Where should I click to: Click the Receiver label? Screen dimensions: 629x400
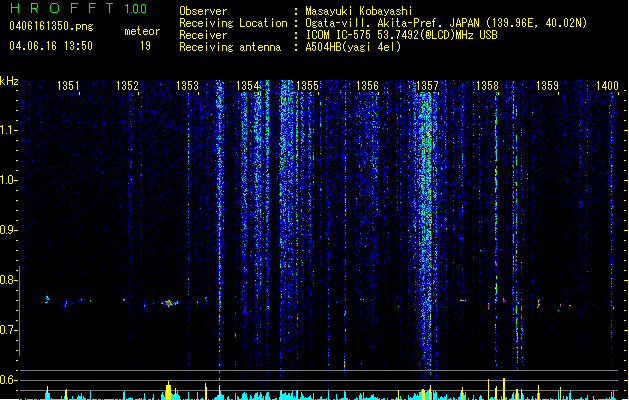pyautogui.click(x=203, y=35)
